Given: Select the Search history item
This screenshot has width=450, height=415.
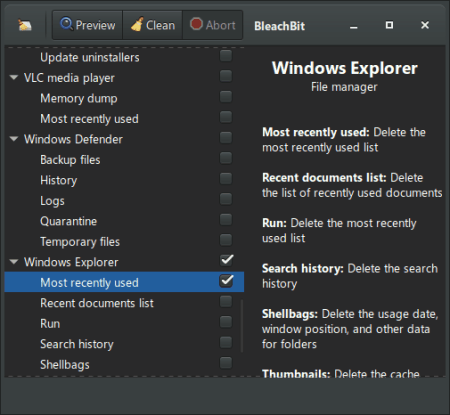Looking at the screenshot, I should click(x=124, y=344).
